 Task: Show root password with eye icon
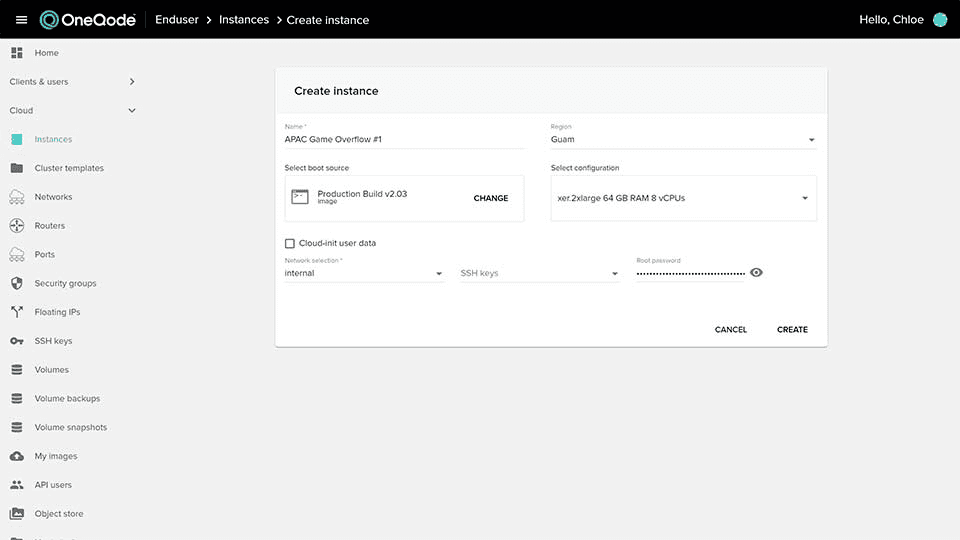756,272
